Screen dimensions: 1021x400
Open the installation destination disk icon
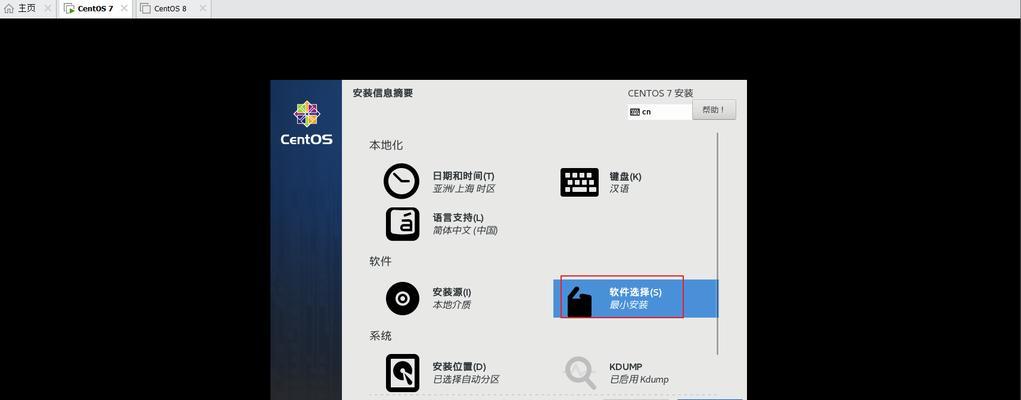point(402,373)
